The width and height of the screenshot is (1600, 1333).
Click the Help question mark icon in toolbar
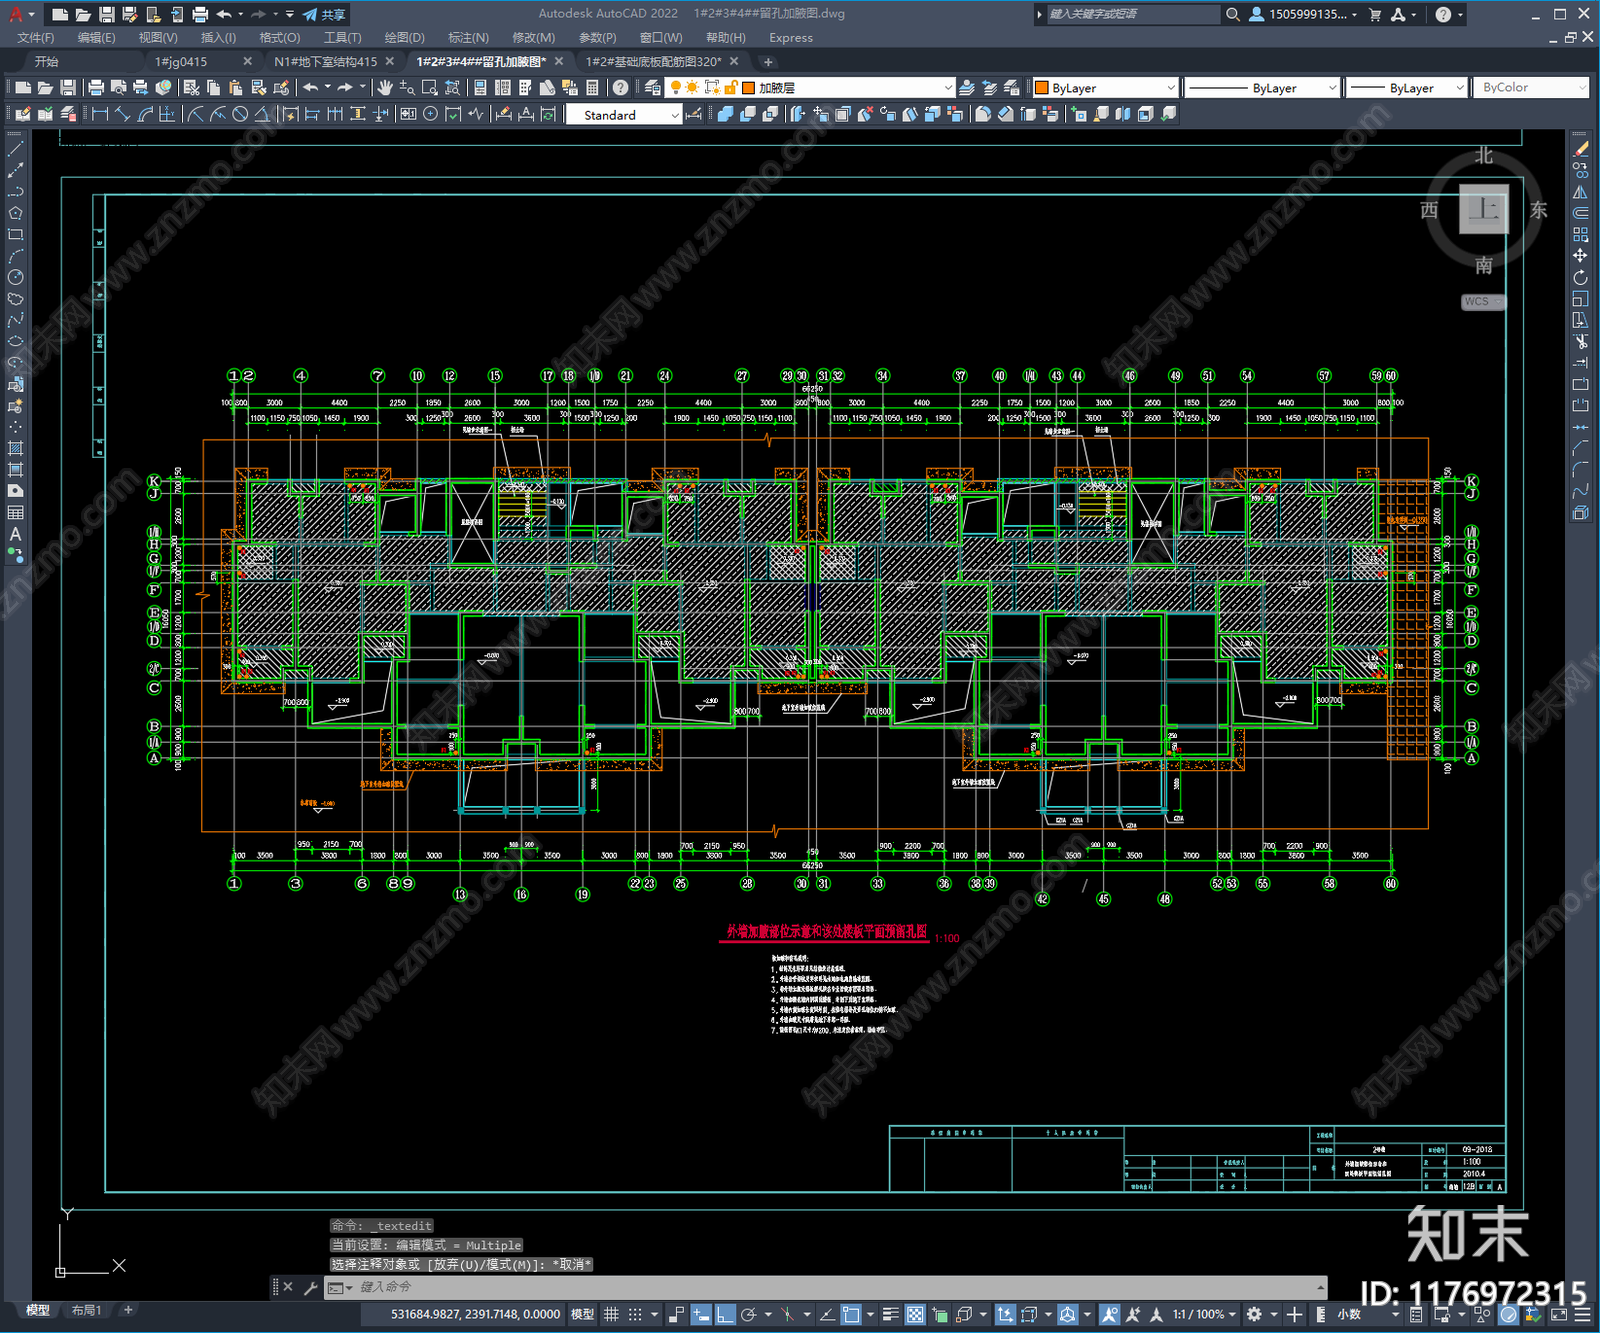click(621, 88)
